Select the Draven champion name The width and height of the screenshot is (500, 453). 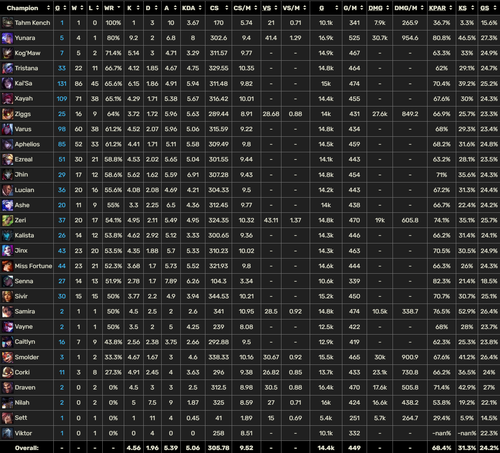click(25, 388)
